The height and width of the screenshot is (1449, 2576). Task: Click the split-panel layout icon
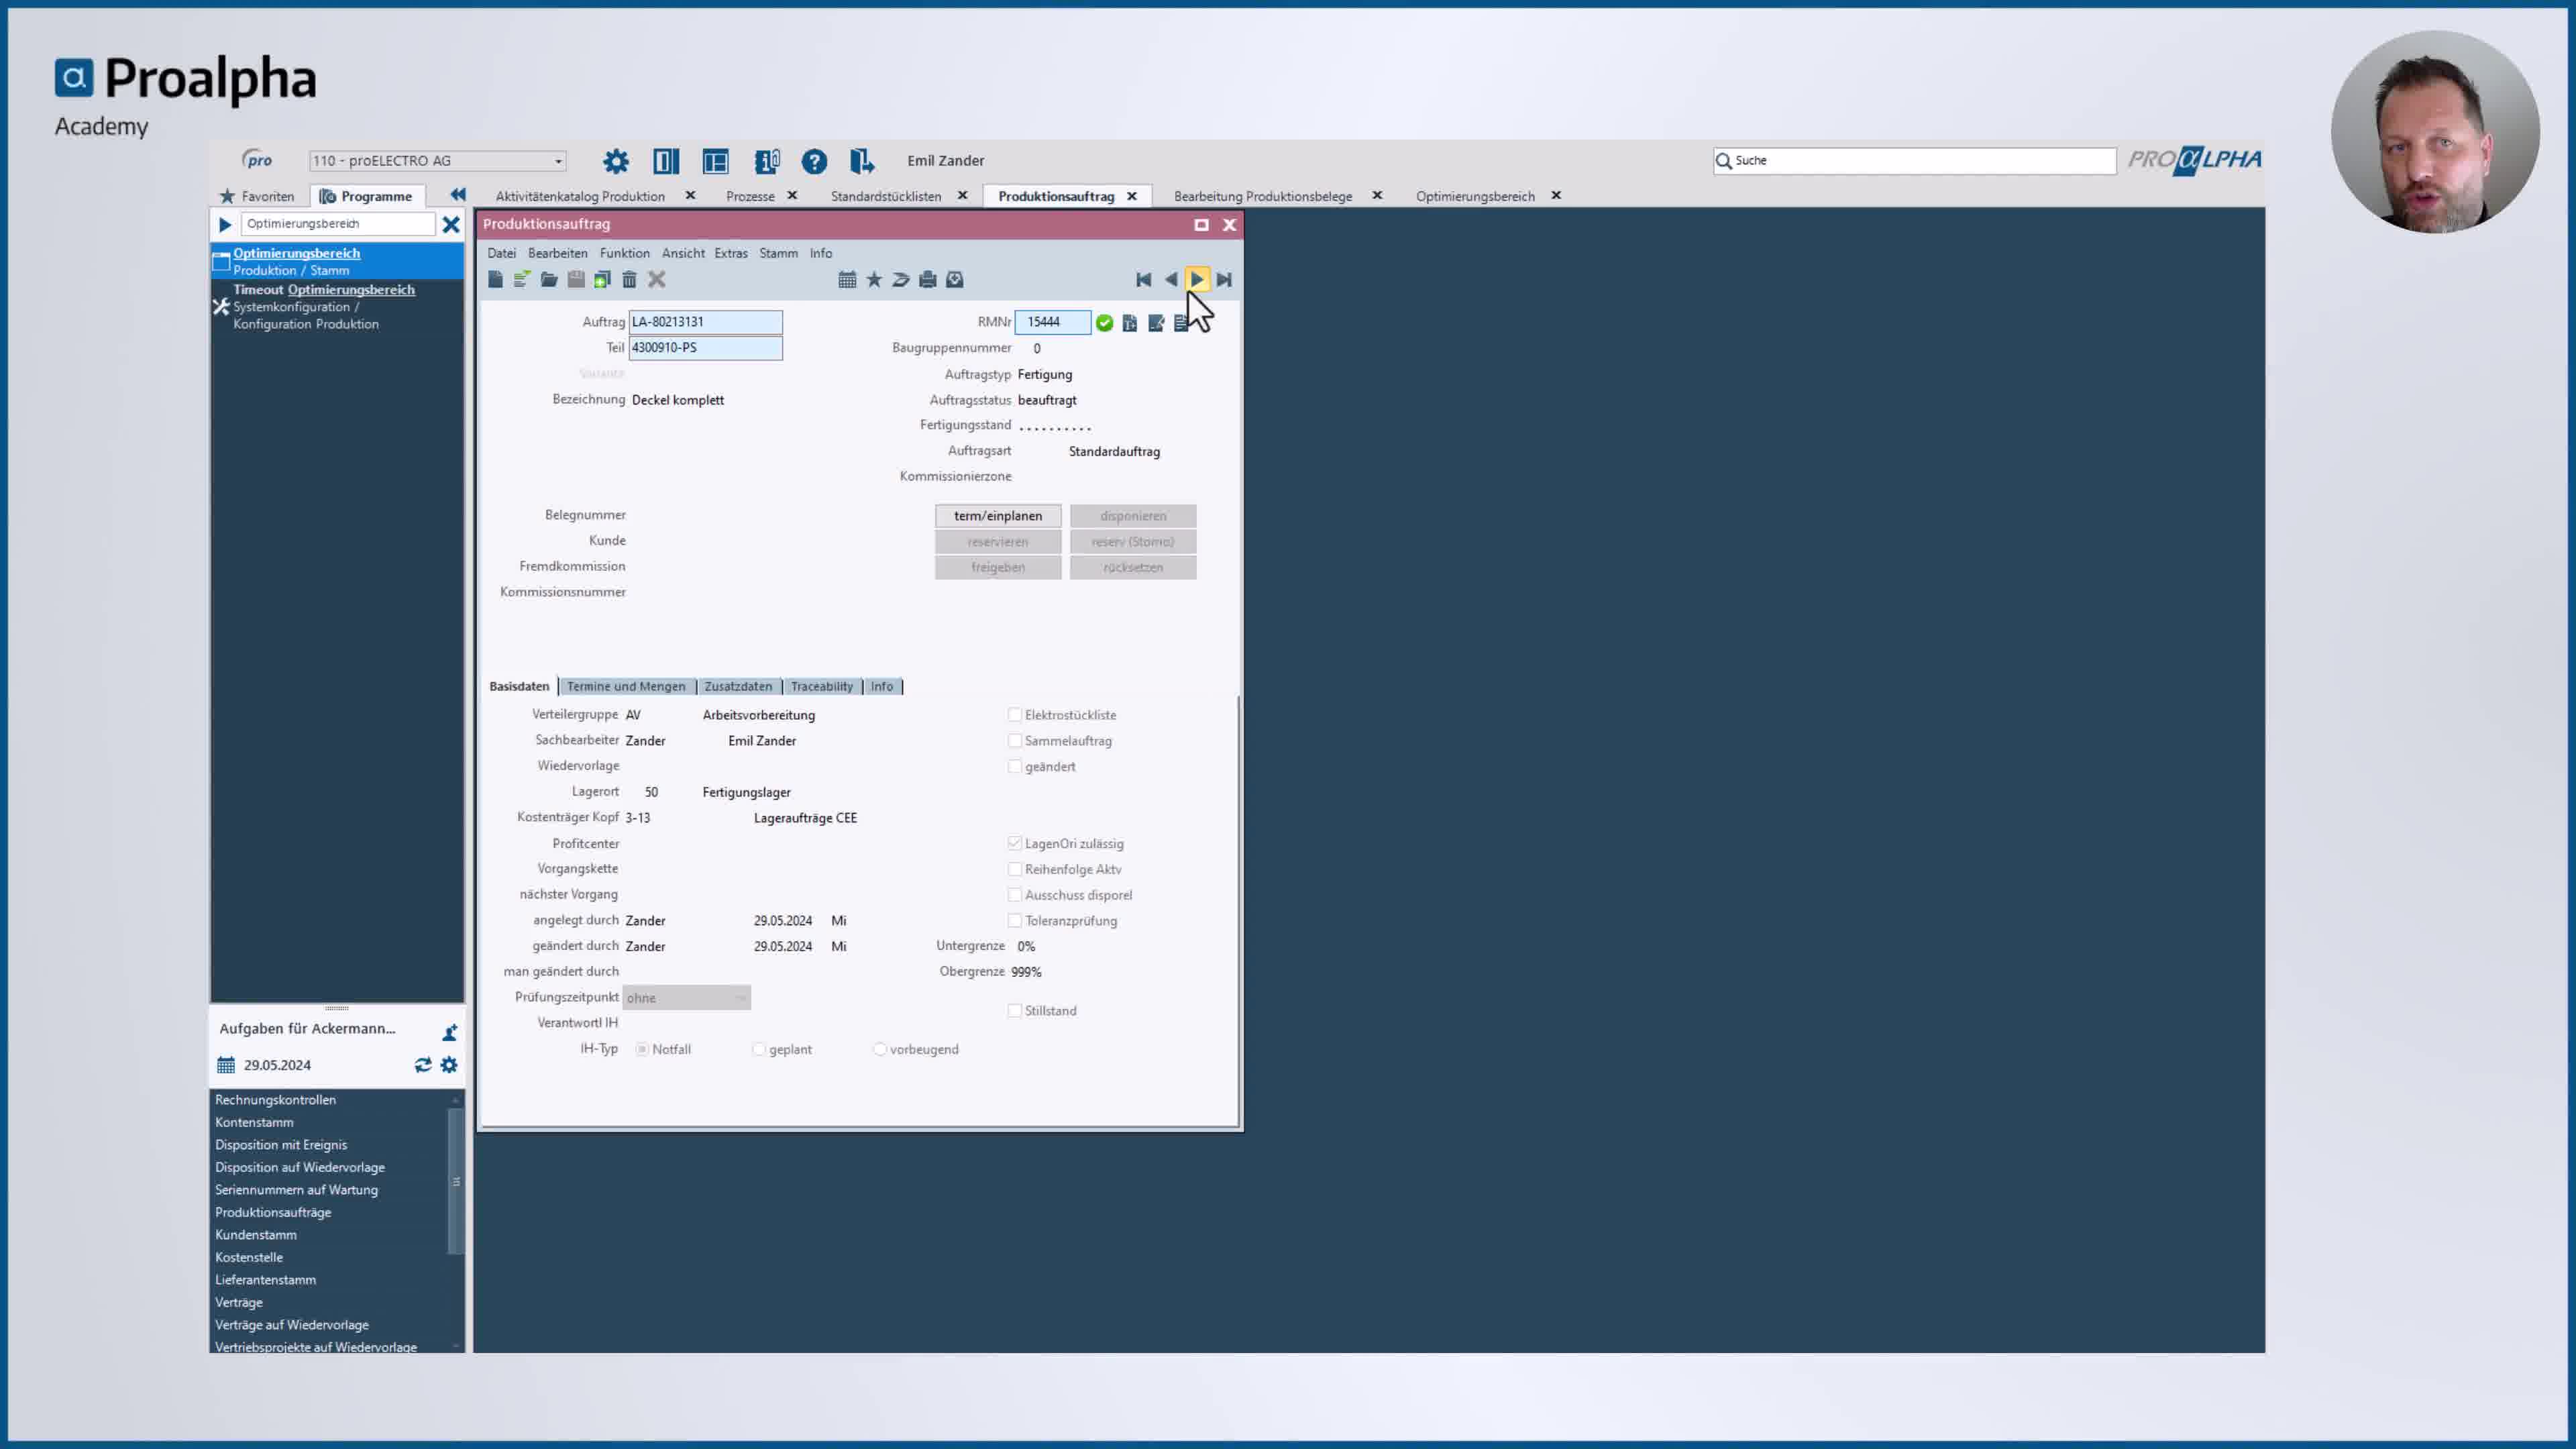coord(666,161)
